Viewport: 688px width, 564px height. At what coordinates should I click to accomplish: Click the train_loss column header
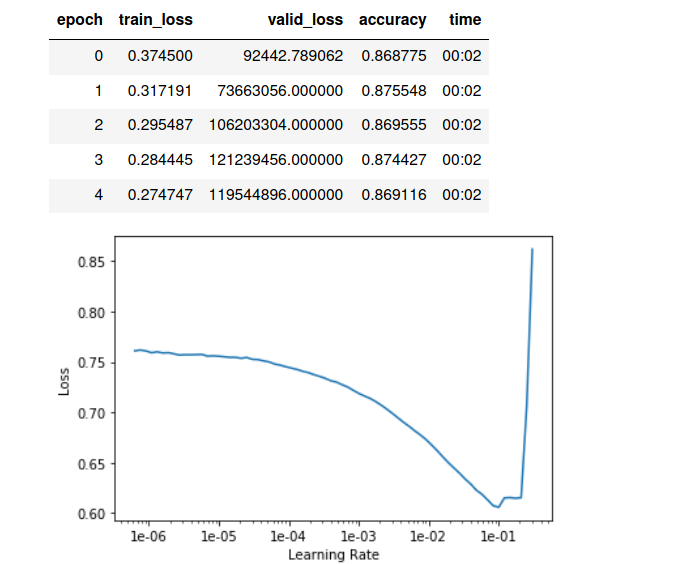pos(155,20)
